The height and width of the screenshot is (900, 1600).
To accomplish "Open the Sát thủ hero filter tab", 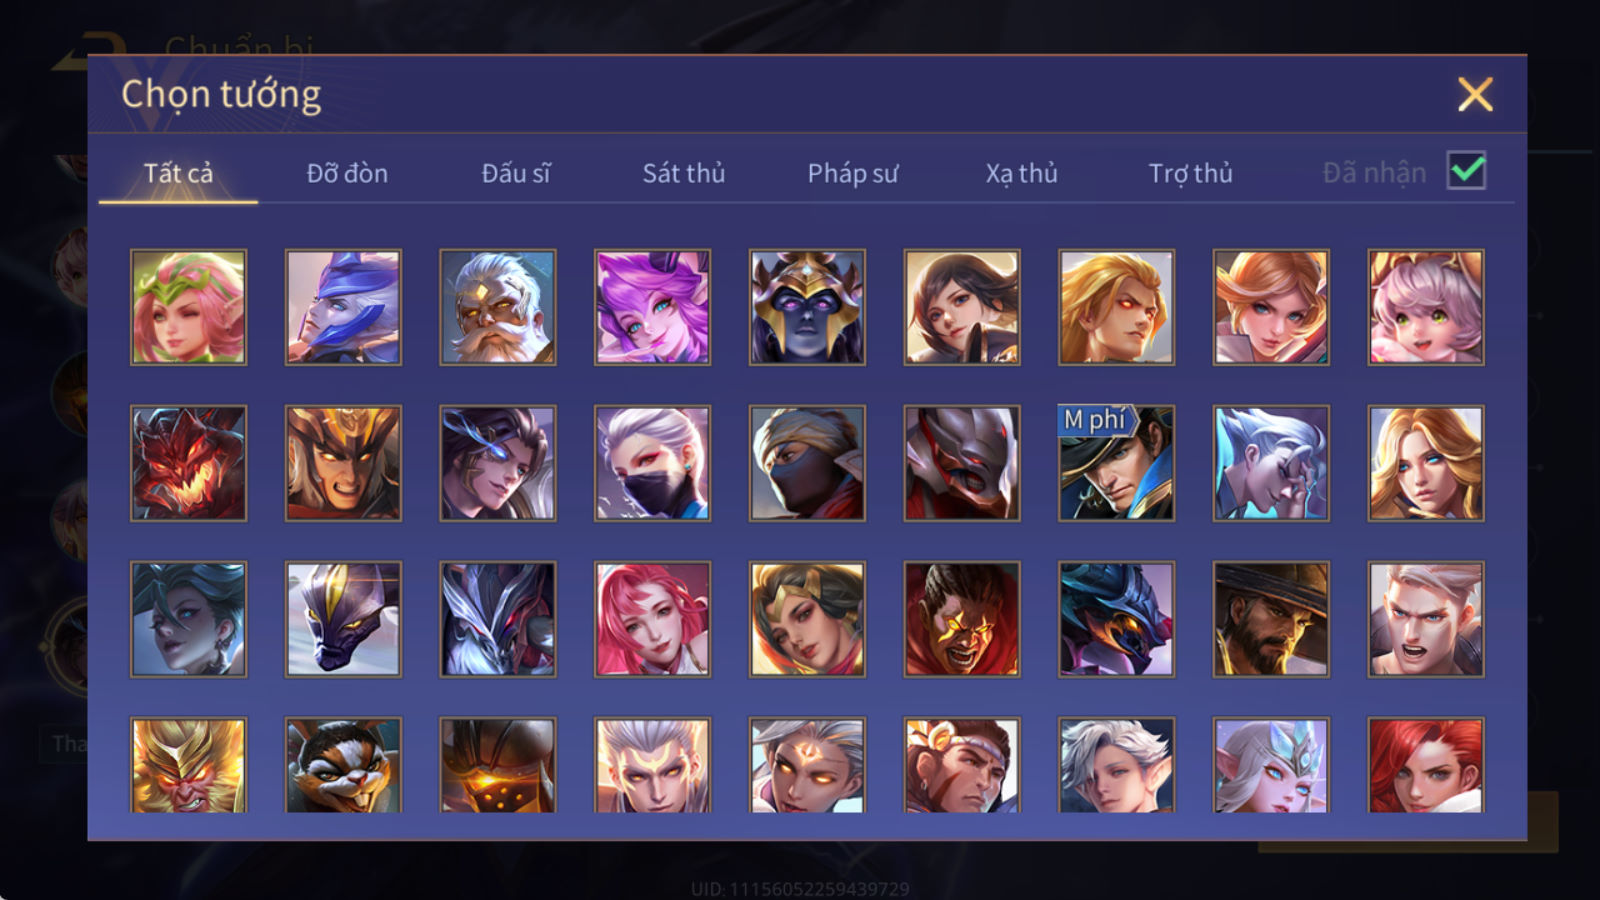I will (684, 173).
